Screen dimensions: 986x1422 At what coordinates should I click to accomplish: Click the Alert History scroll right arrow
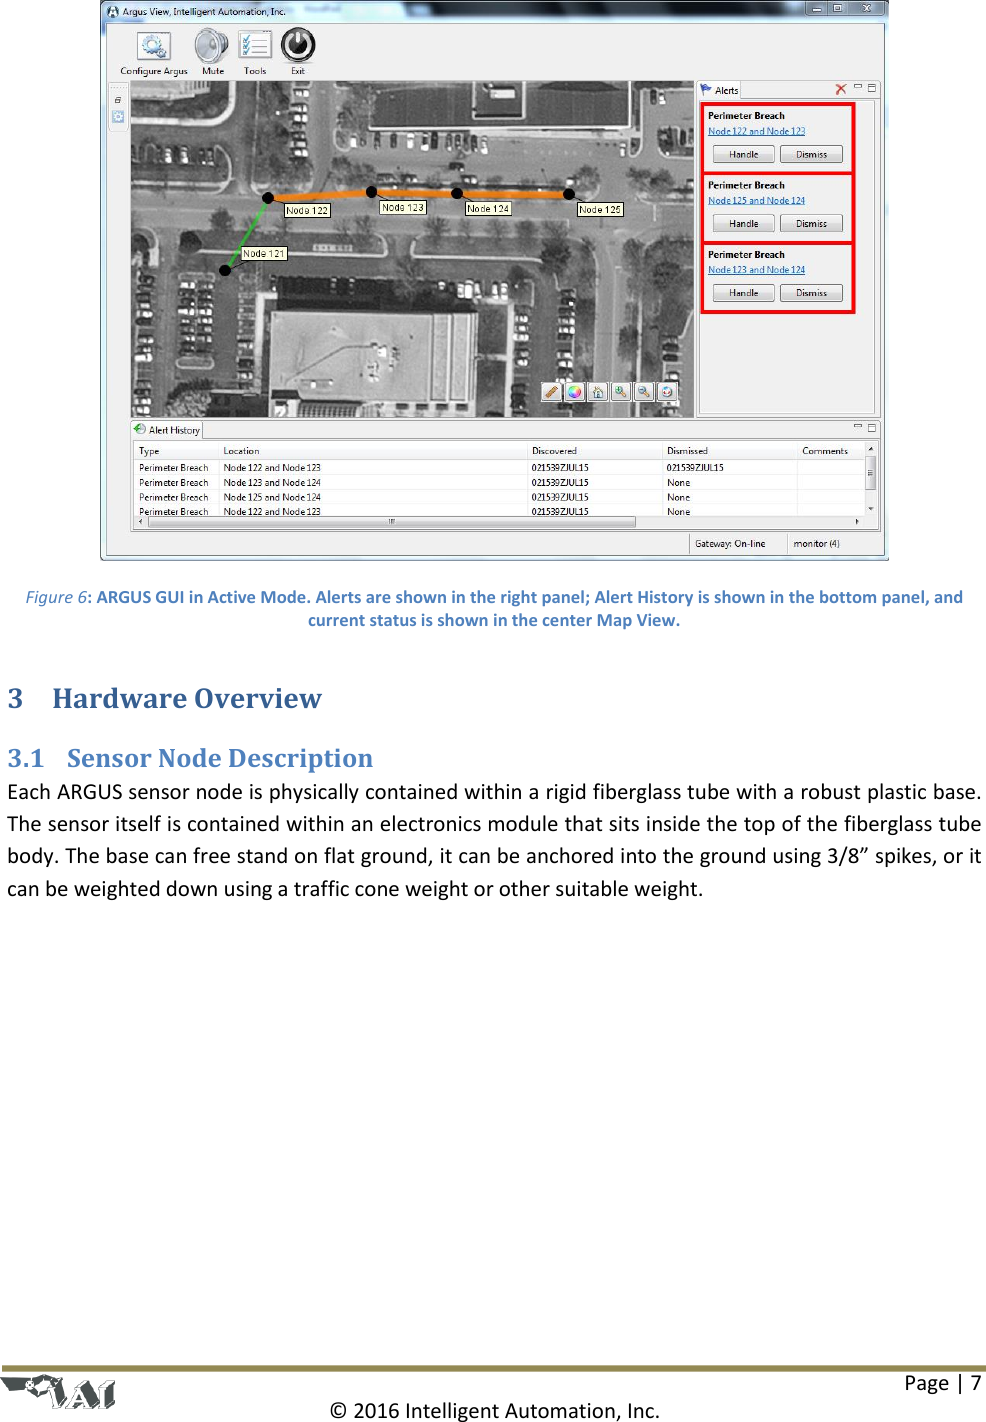point(857,522)
